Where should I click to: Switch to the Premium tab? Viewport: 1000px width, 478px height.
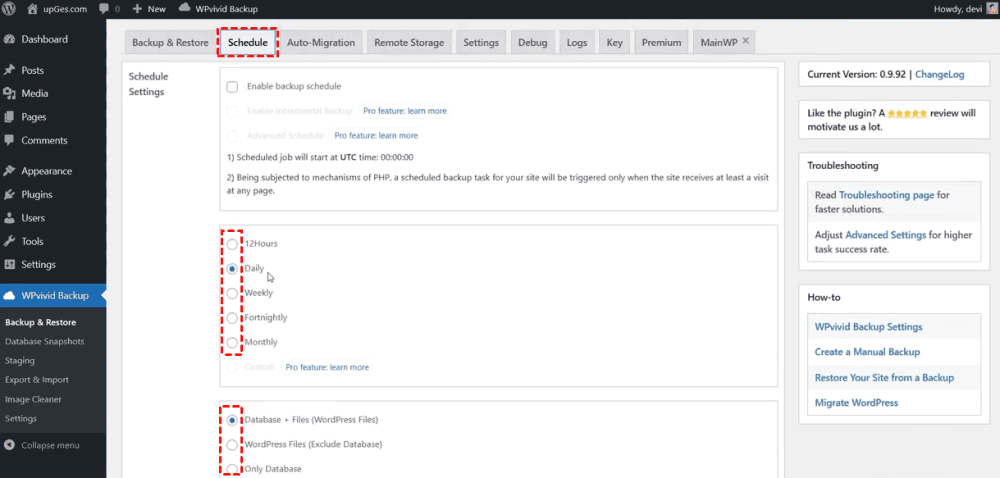coord(661,43)
